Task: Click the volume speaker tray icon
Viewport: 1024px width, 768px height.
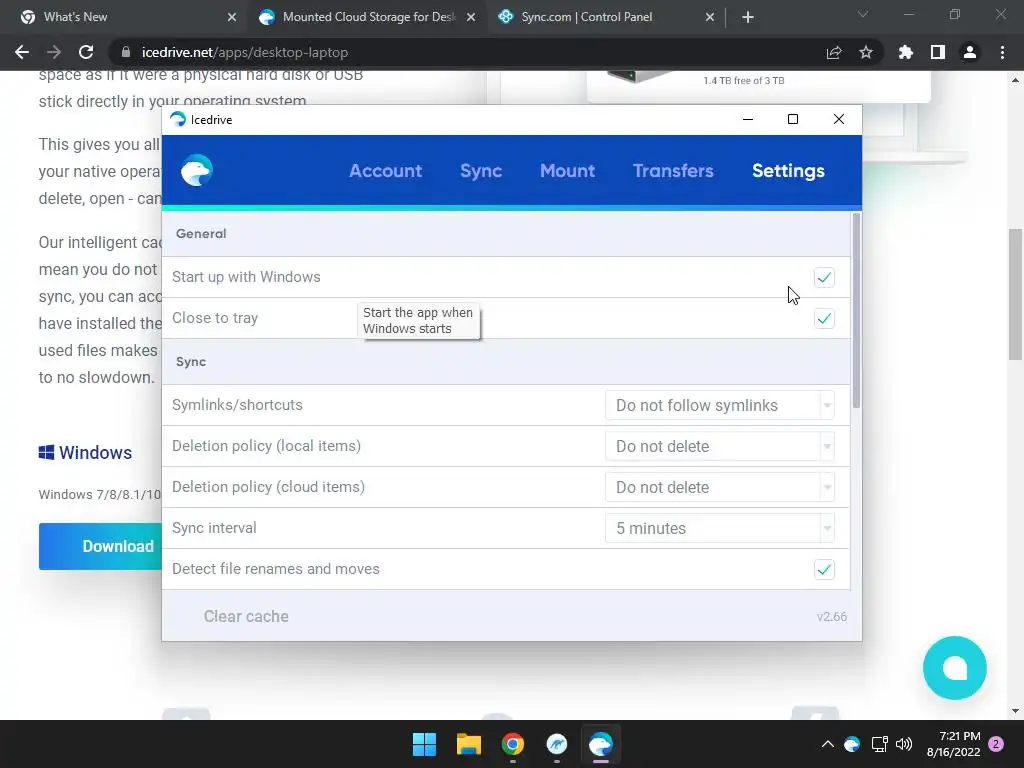Action: pyautogui.click(x=904, y=744)
